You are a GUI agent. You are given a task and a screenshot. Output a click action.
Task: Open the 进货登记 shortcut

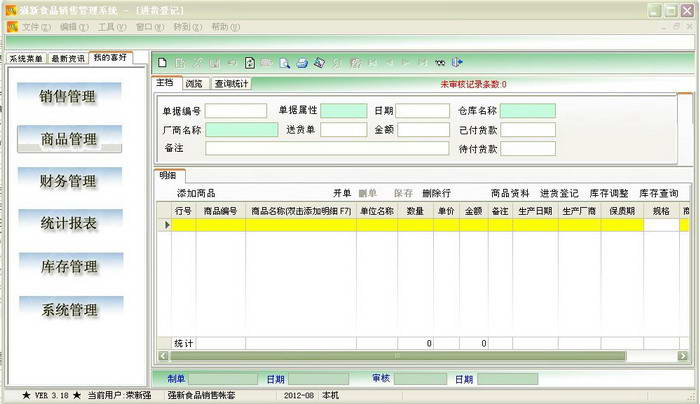click(x=559, y=193)
